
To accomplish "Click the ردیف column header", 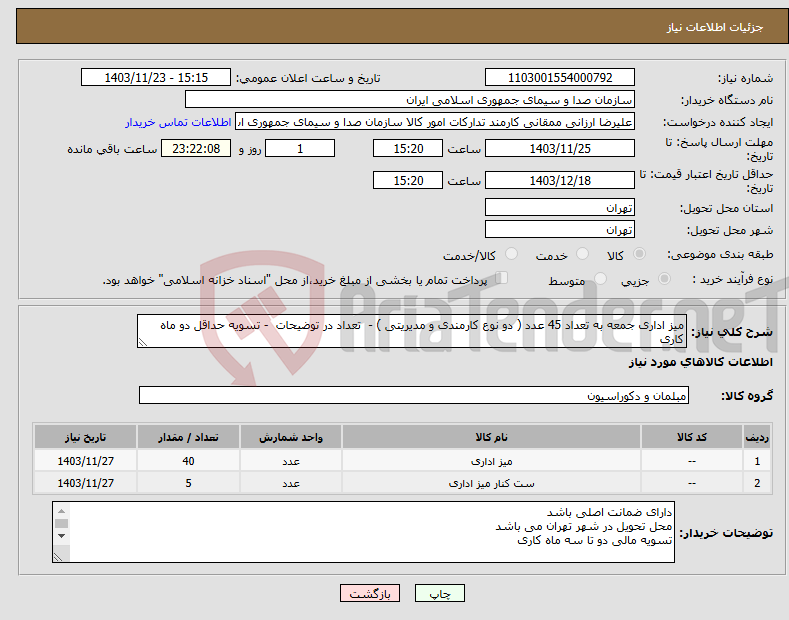I will pyautogui.click(x=757, y=437).
